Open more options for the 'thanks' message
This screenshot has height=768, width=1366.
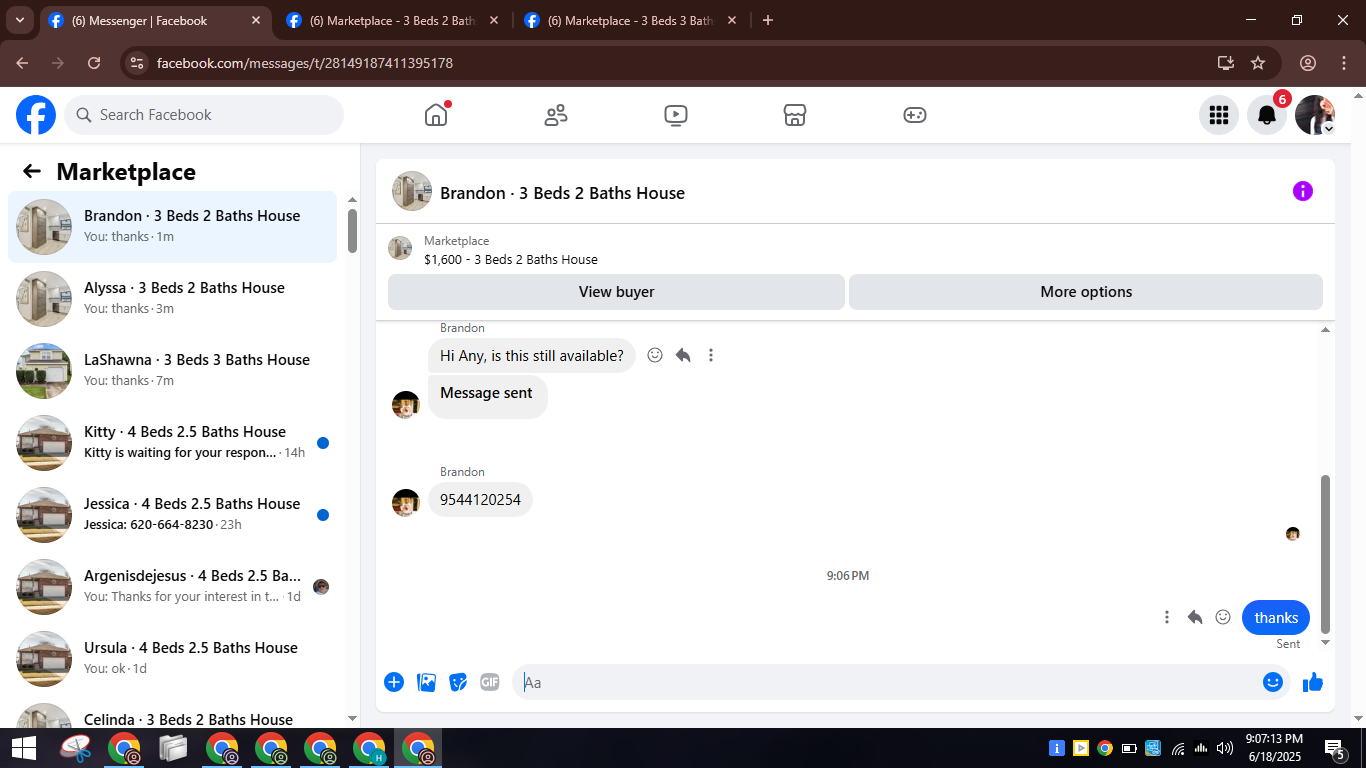1167,617
